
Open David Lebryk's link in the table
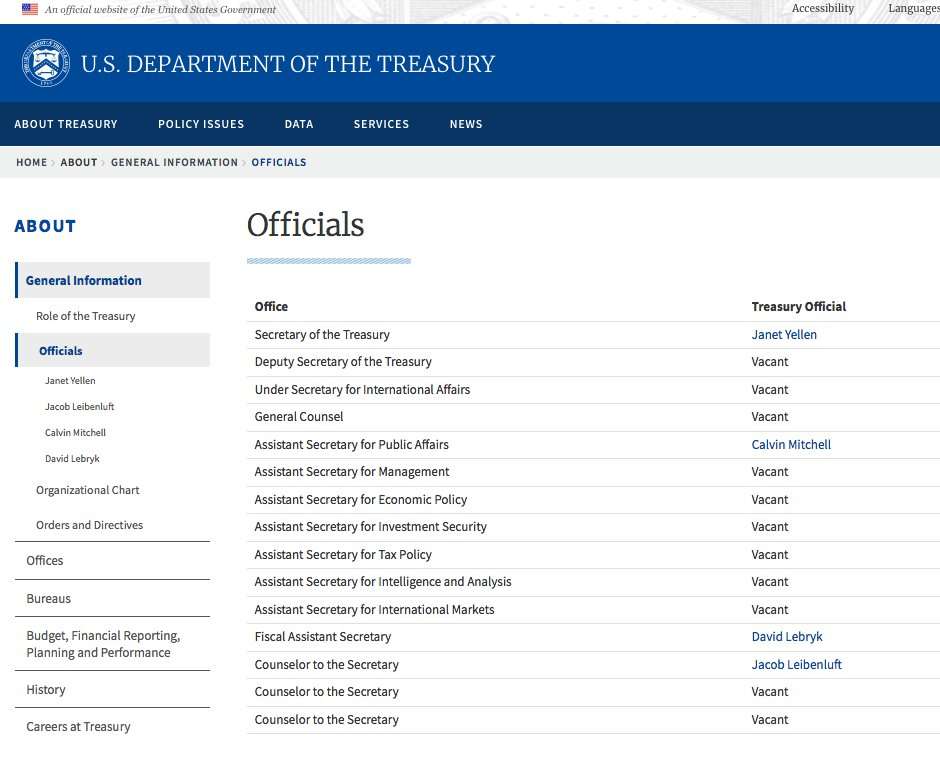click(x=787, y=637)
